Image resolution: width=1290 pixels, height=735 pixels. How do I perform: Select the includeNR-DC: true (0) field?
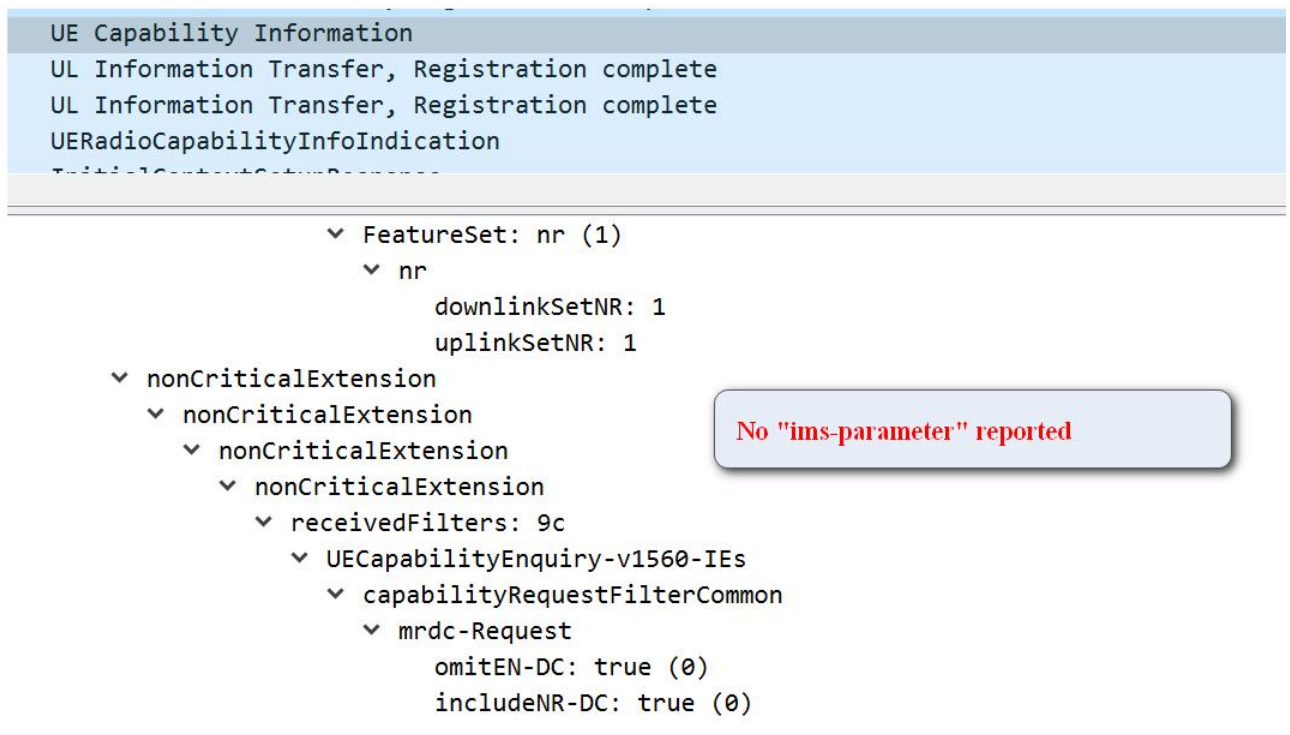[x=592, y=703]
